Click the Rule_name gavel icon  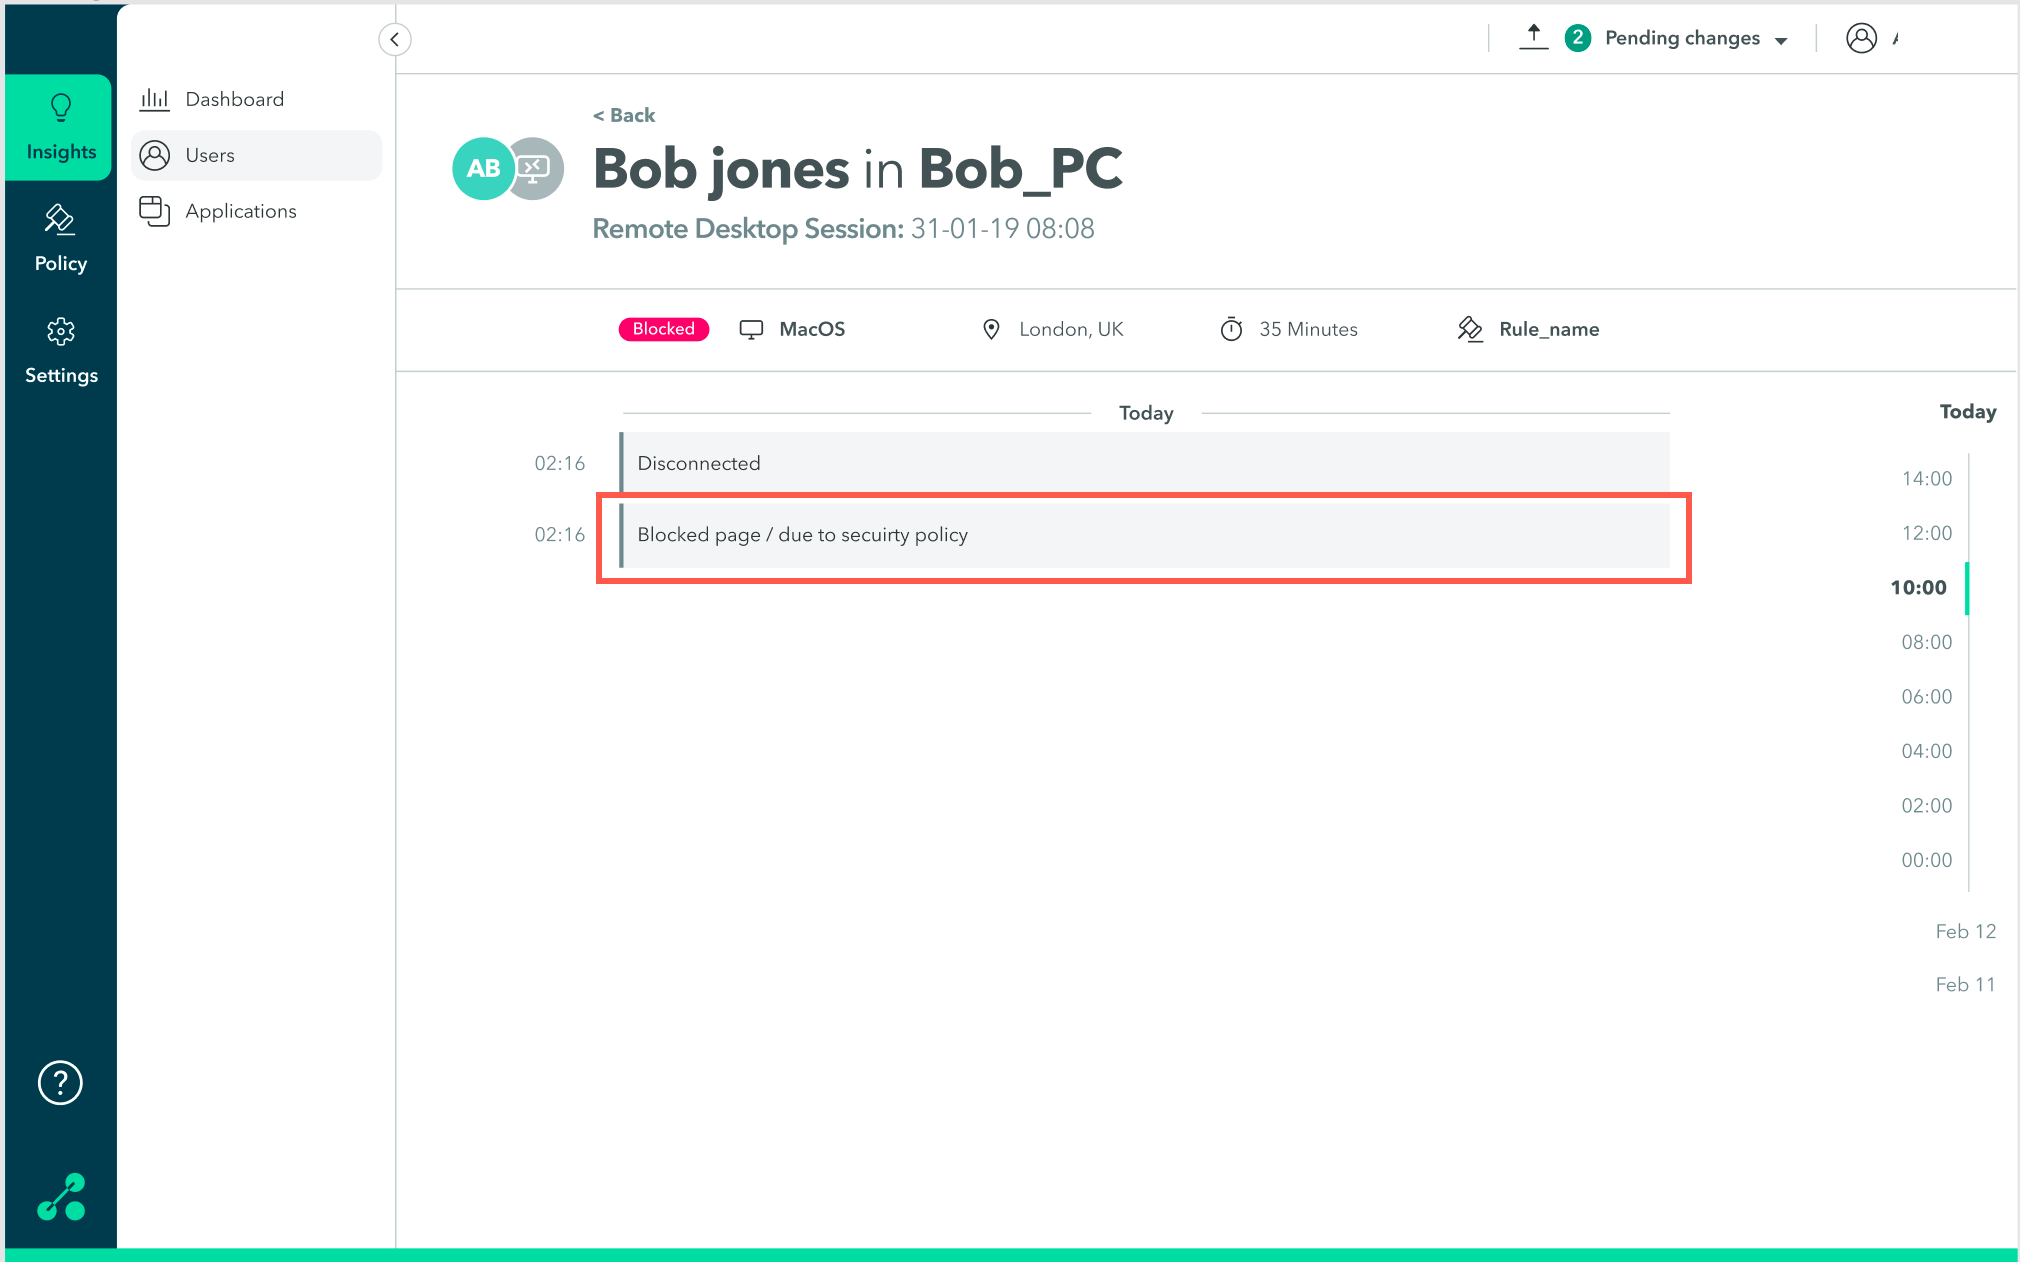1469,329
